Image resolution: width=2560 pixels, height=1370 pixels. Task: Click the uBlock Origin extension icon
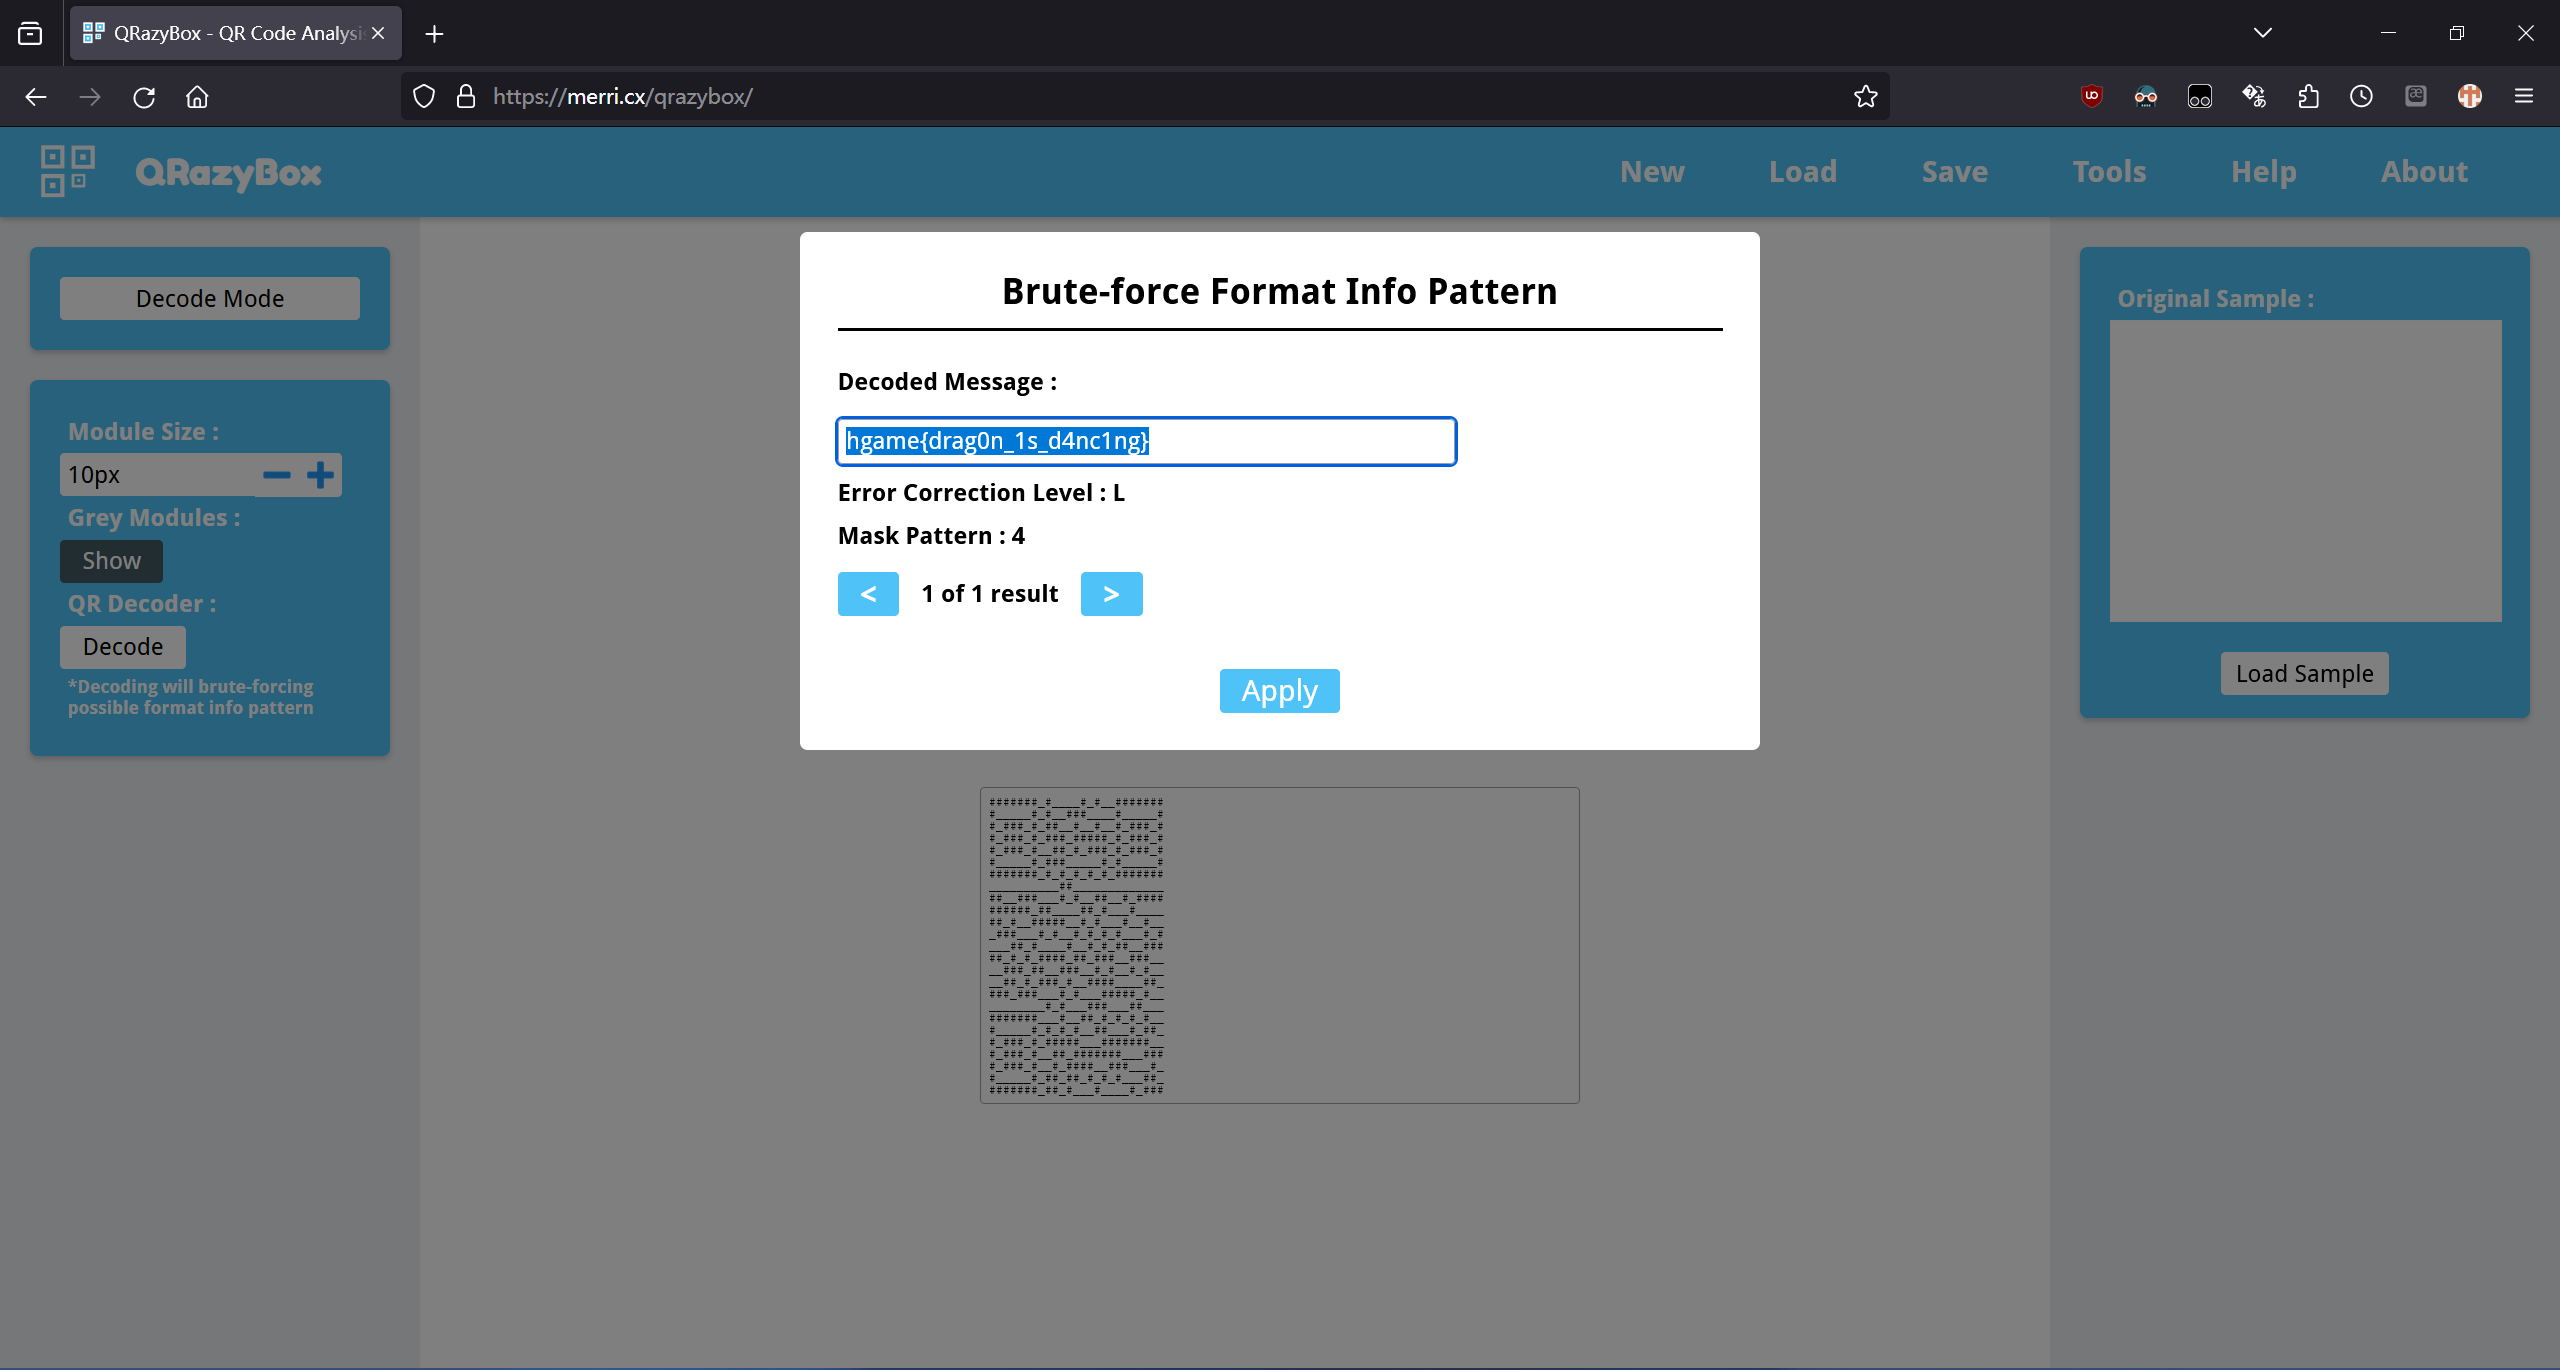(x=2091, y=96)
